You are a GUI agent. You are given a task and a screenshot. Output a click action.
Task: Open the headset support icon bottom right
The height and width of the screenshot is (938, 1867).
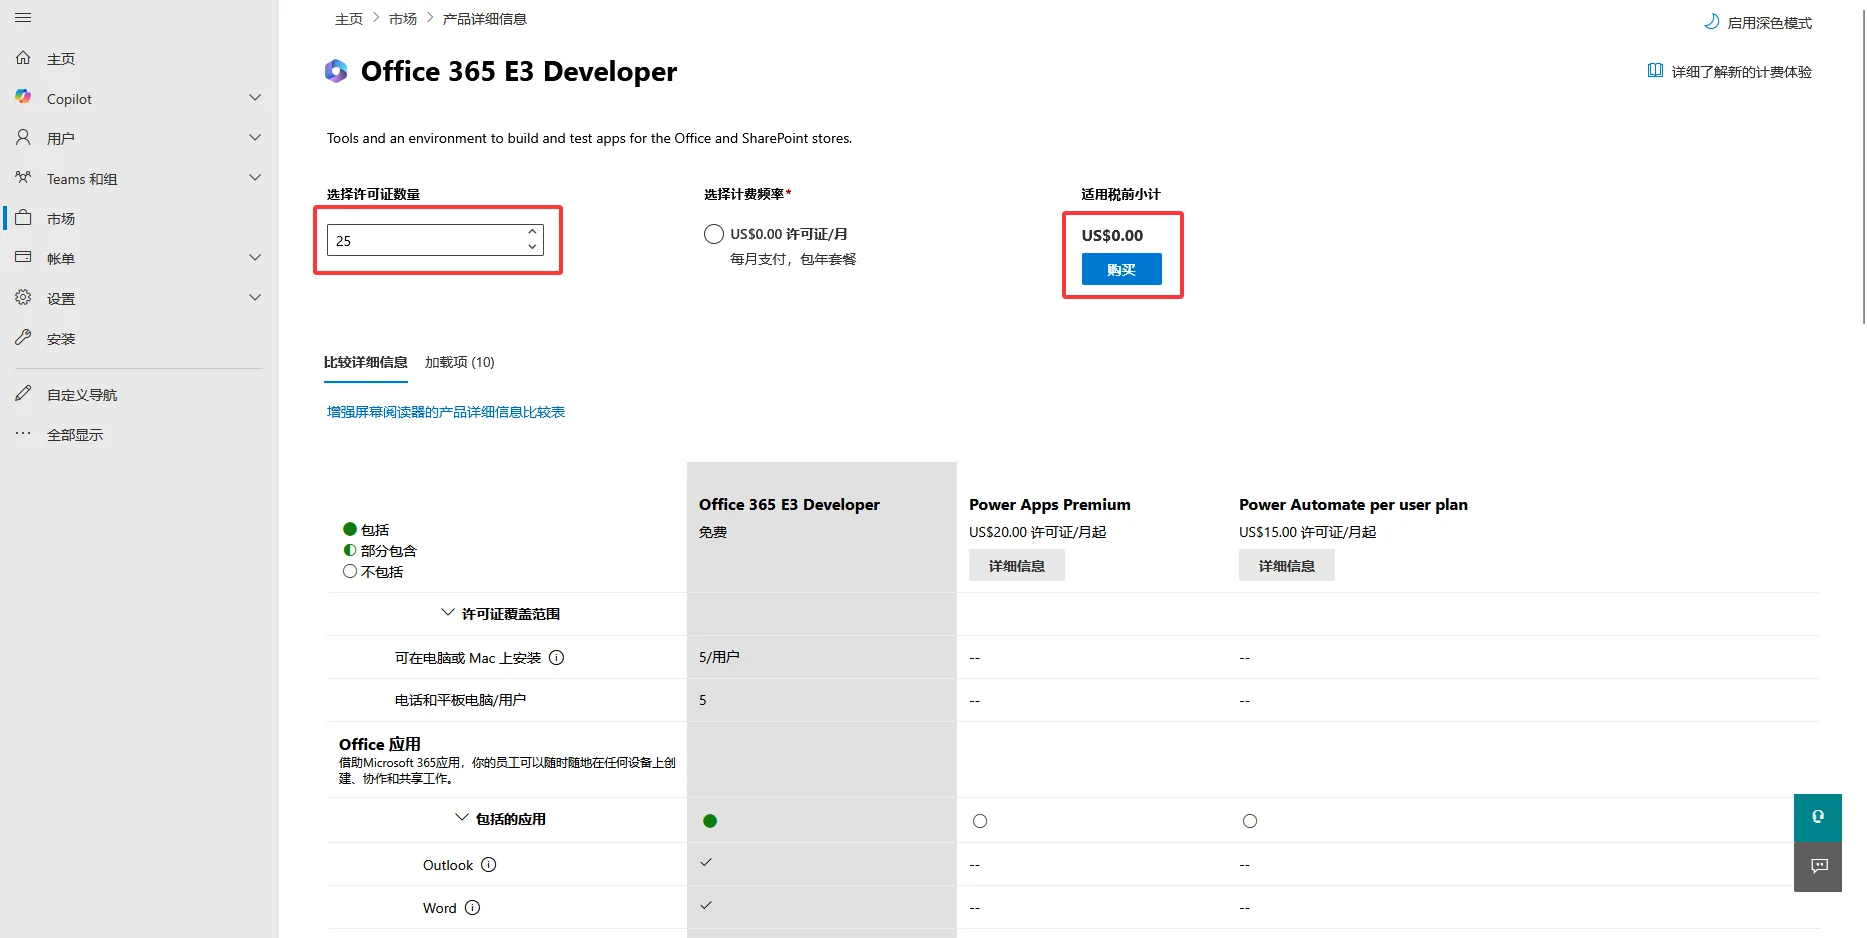coord(1818,817)
